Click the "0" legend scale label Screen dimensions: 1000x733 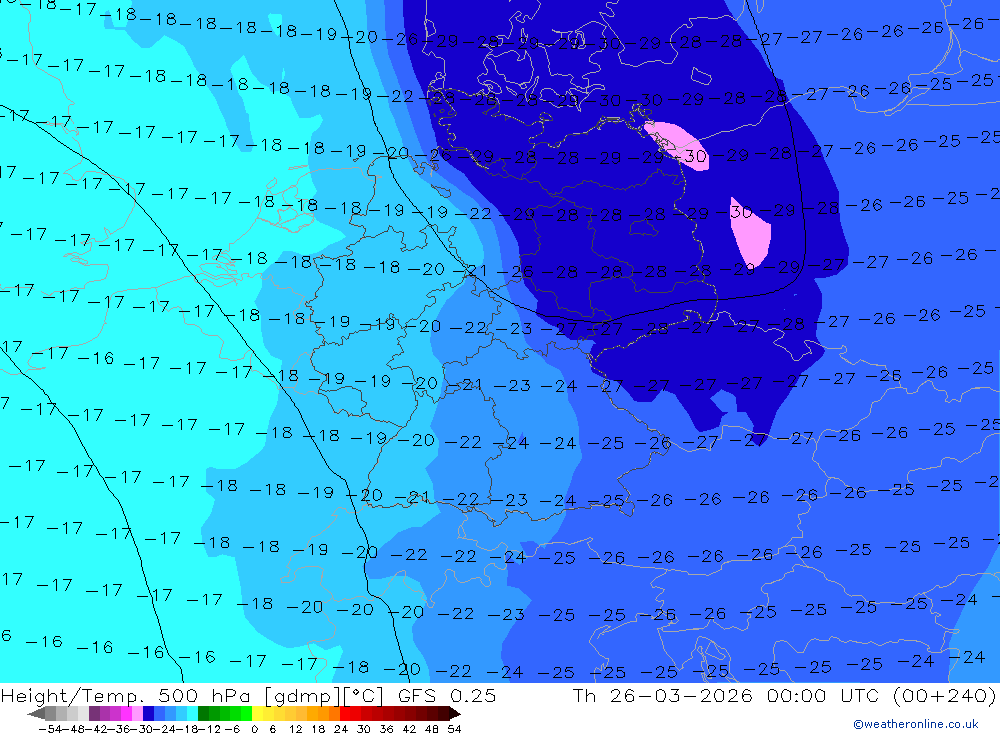254,729
